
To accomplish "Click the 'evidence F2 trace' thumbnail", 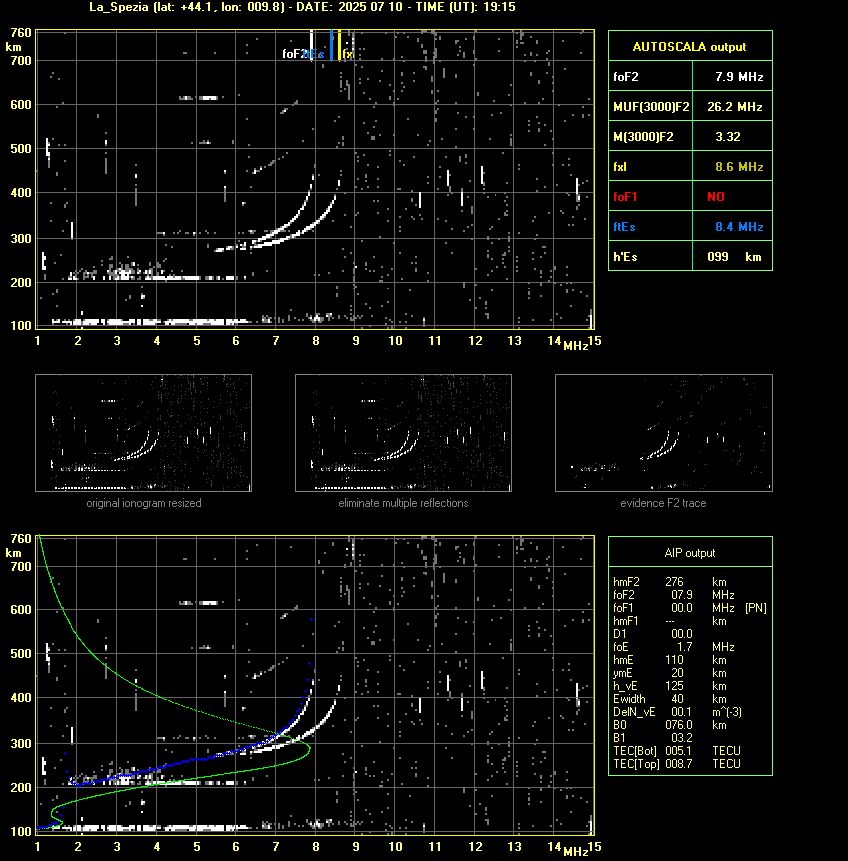I will click(663, 433).
